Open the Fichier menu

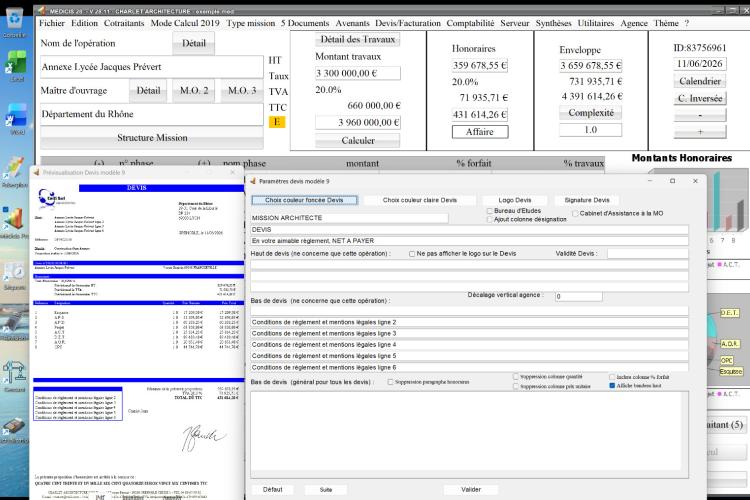point(52,23)
